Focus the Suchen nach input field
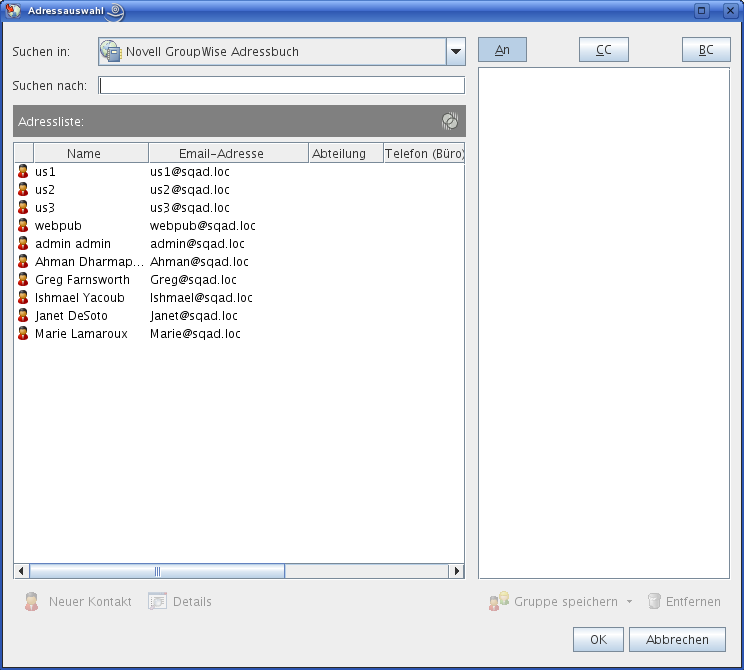 pos(282,85)
